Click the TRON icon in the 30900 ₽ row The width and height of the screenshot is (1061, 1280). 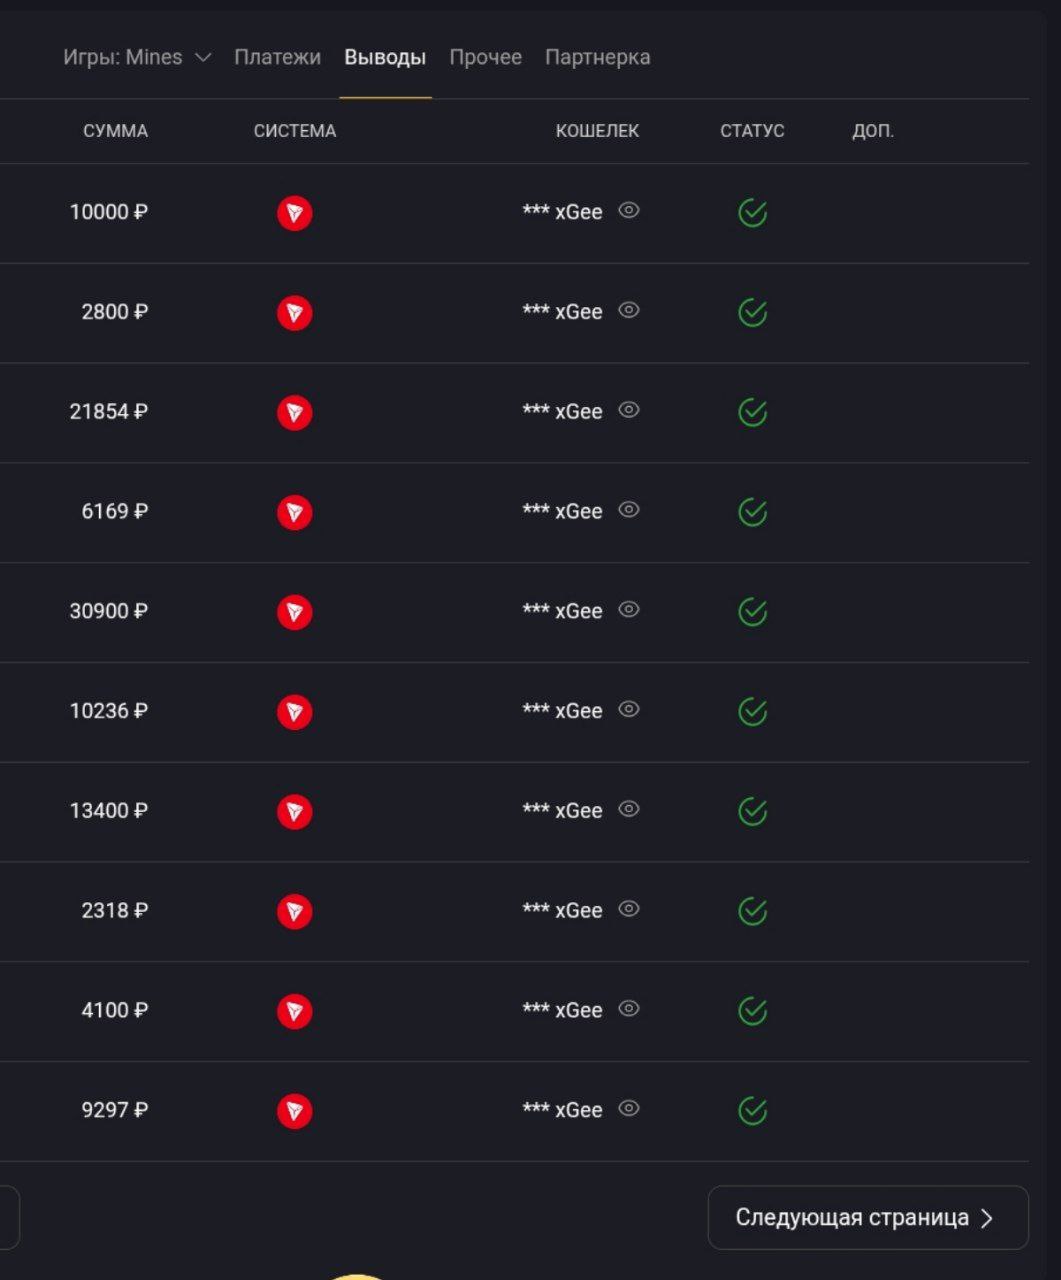click(294, 612)
